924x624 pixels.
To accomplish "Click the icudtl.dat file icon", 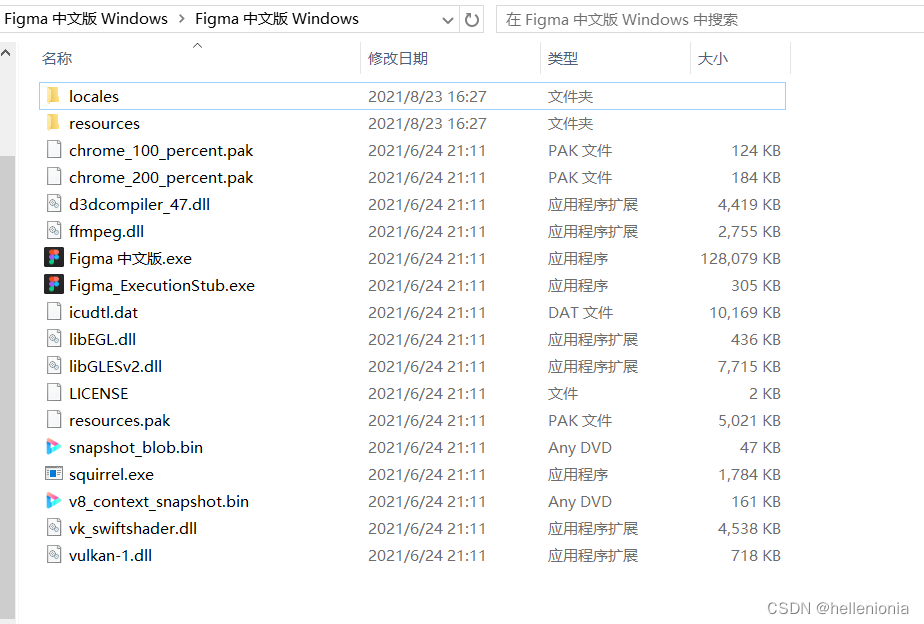I will pyautogui.click(x=54, y=312).
